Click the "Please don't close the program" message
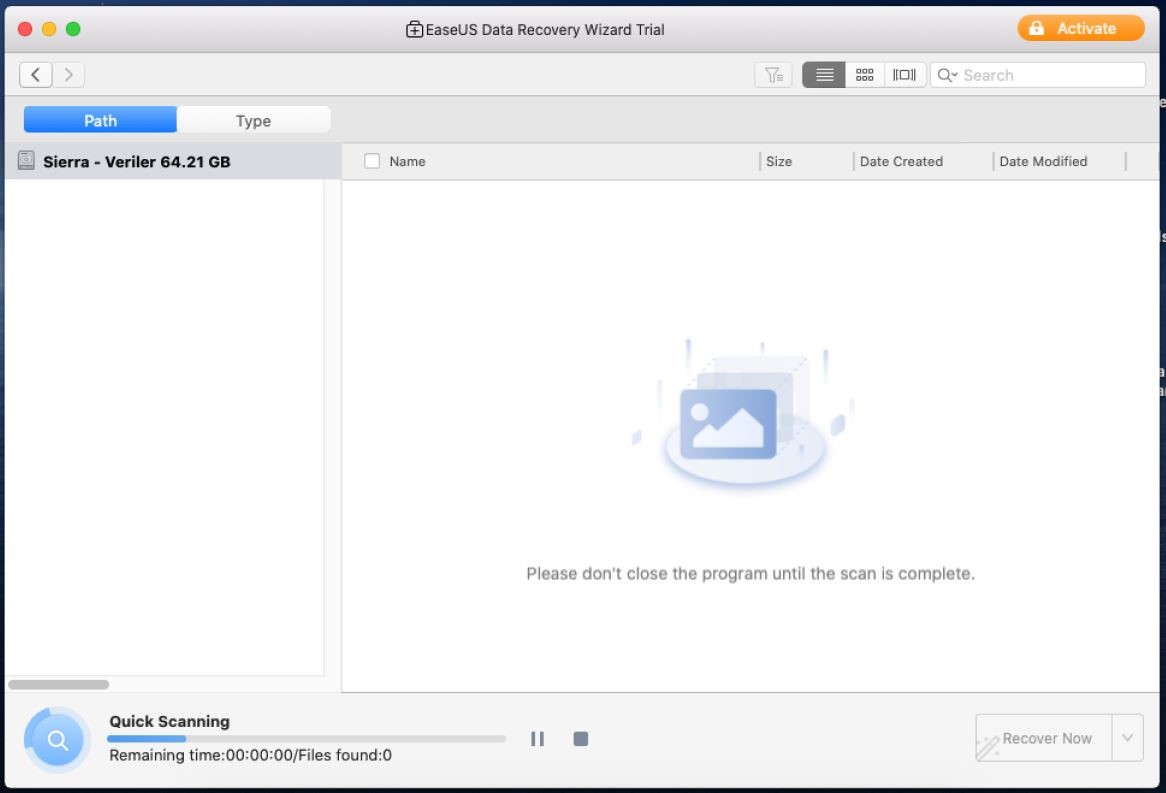Screen dimensions: 1166x793 [750, 574]
